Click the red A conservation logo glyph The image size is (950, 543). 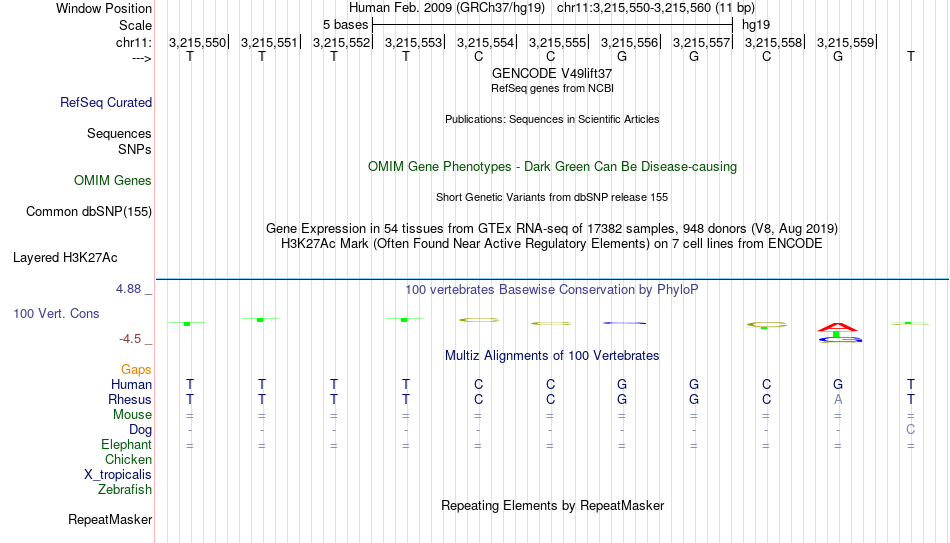[837, 327]
